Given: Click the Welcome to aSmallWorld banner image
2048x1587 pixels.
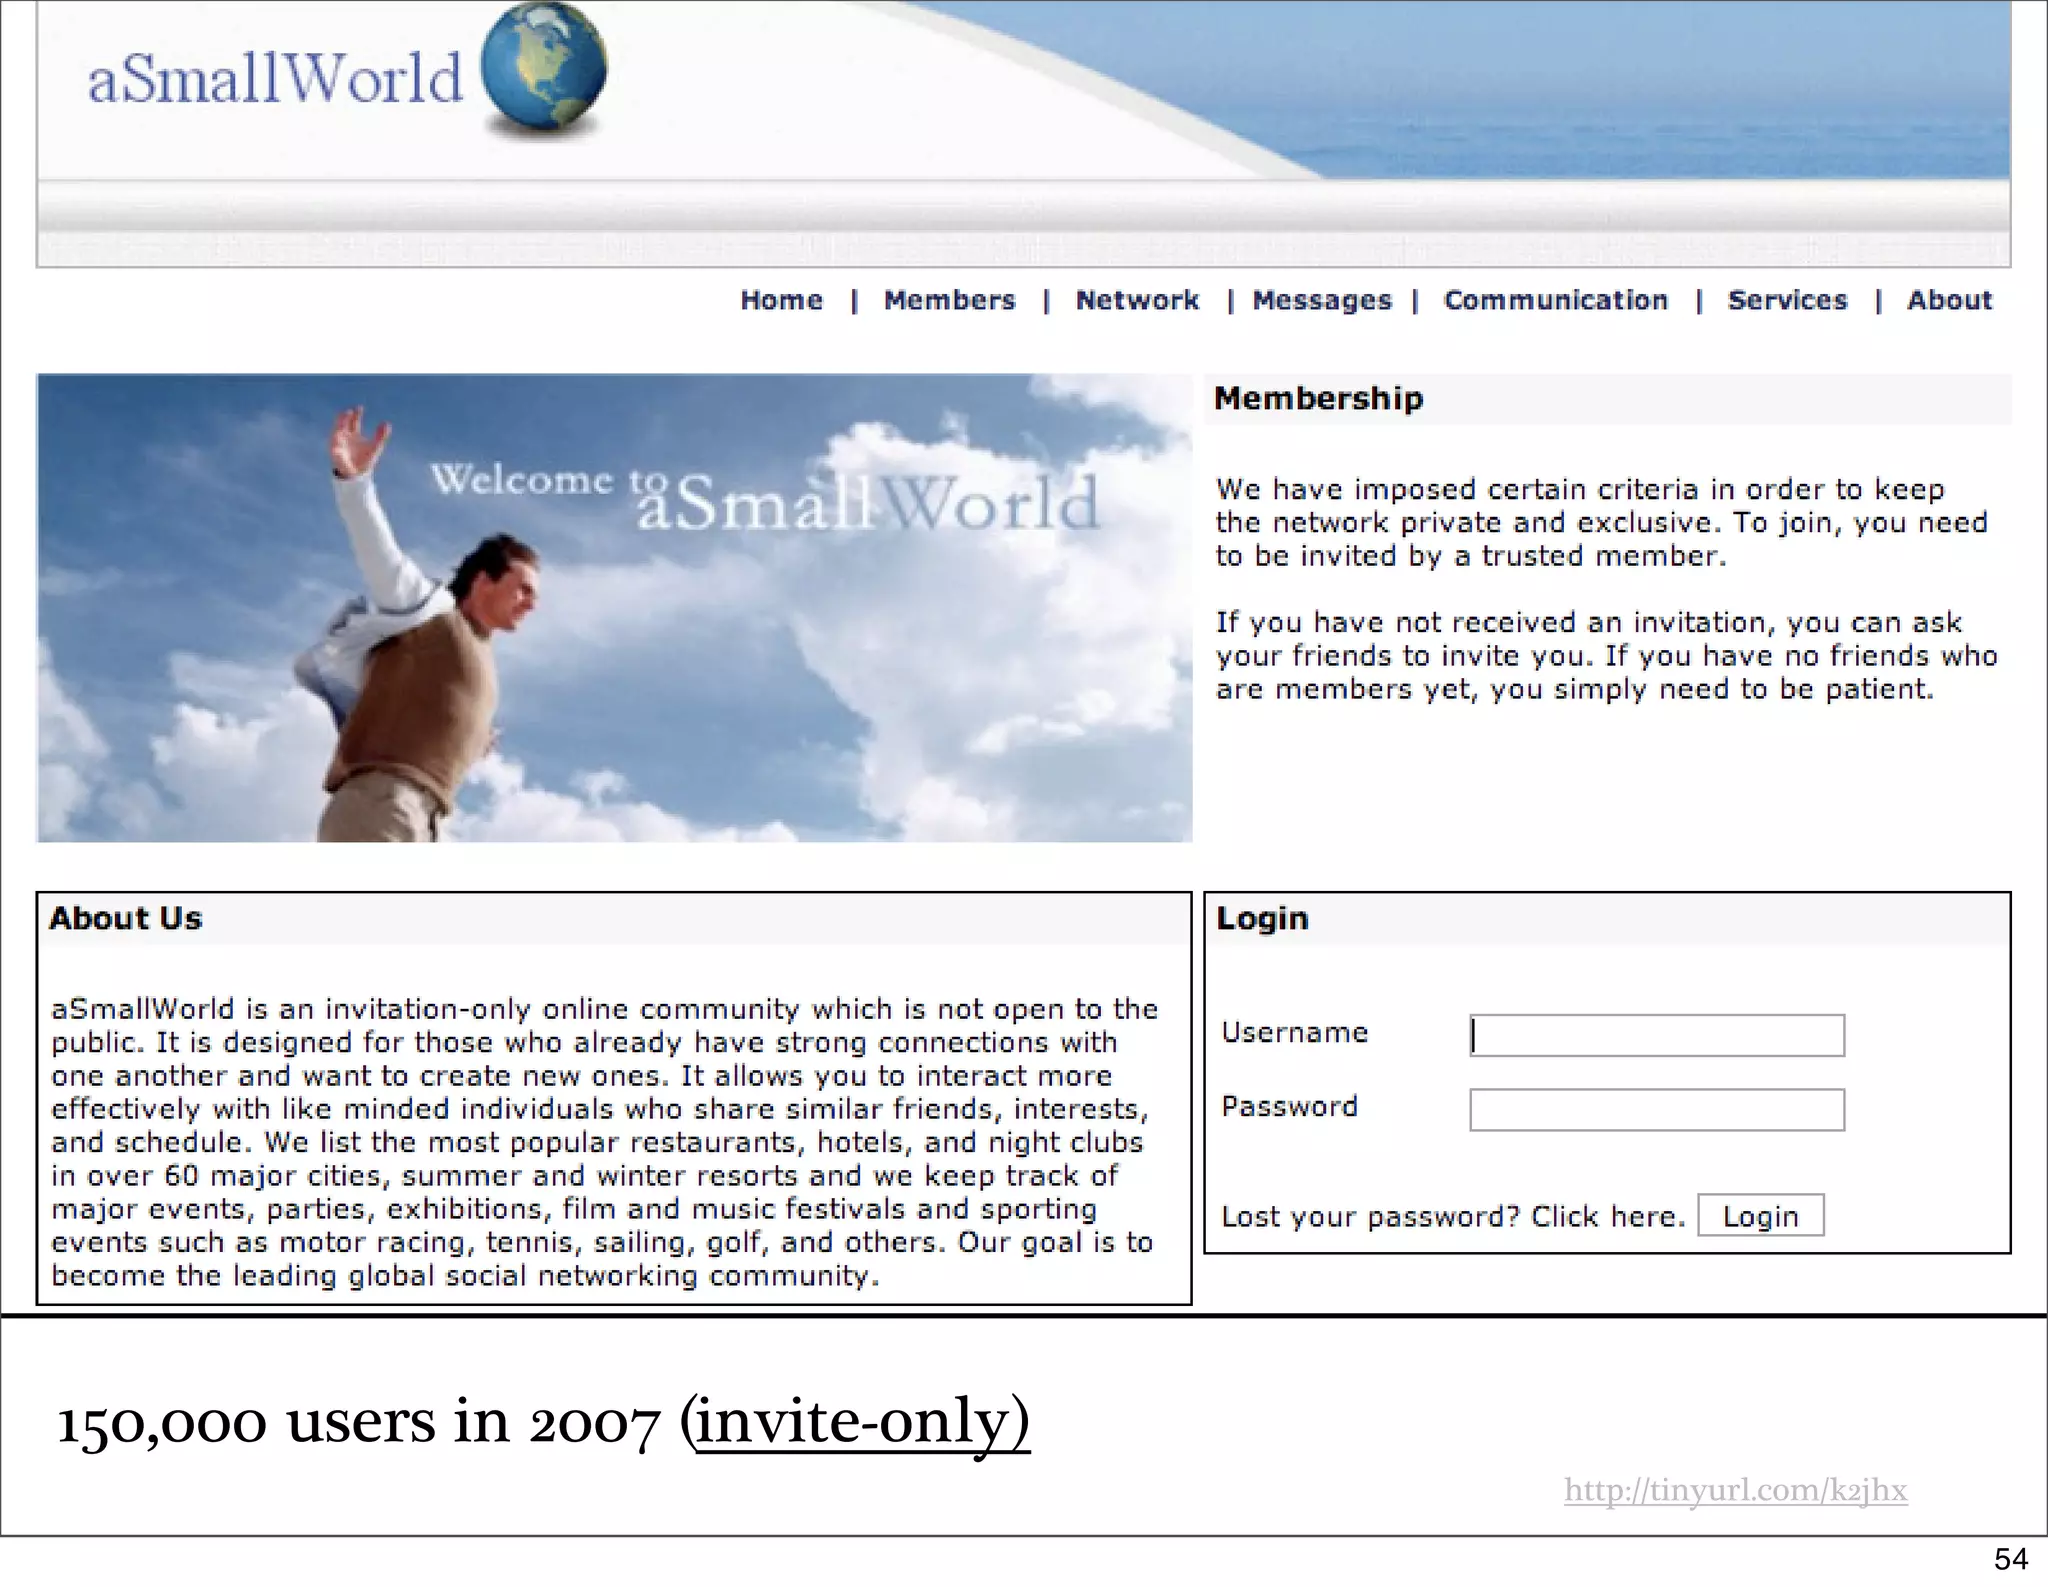Looking at the screenshot, I should [x=614, y=608].
